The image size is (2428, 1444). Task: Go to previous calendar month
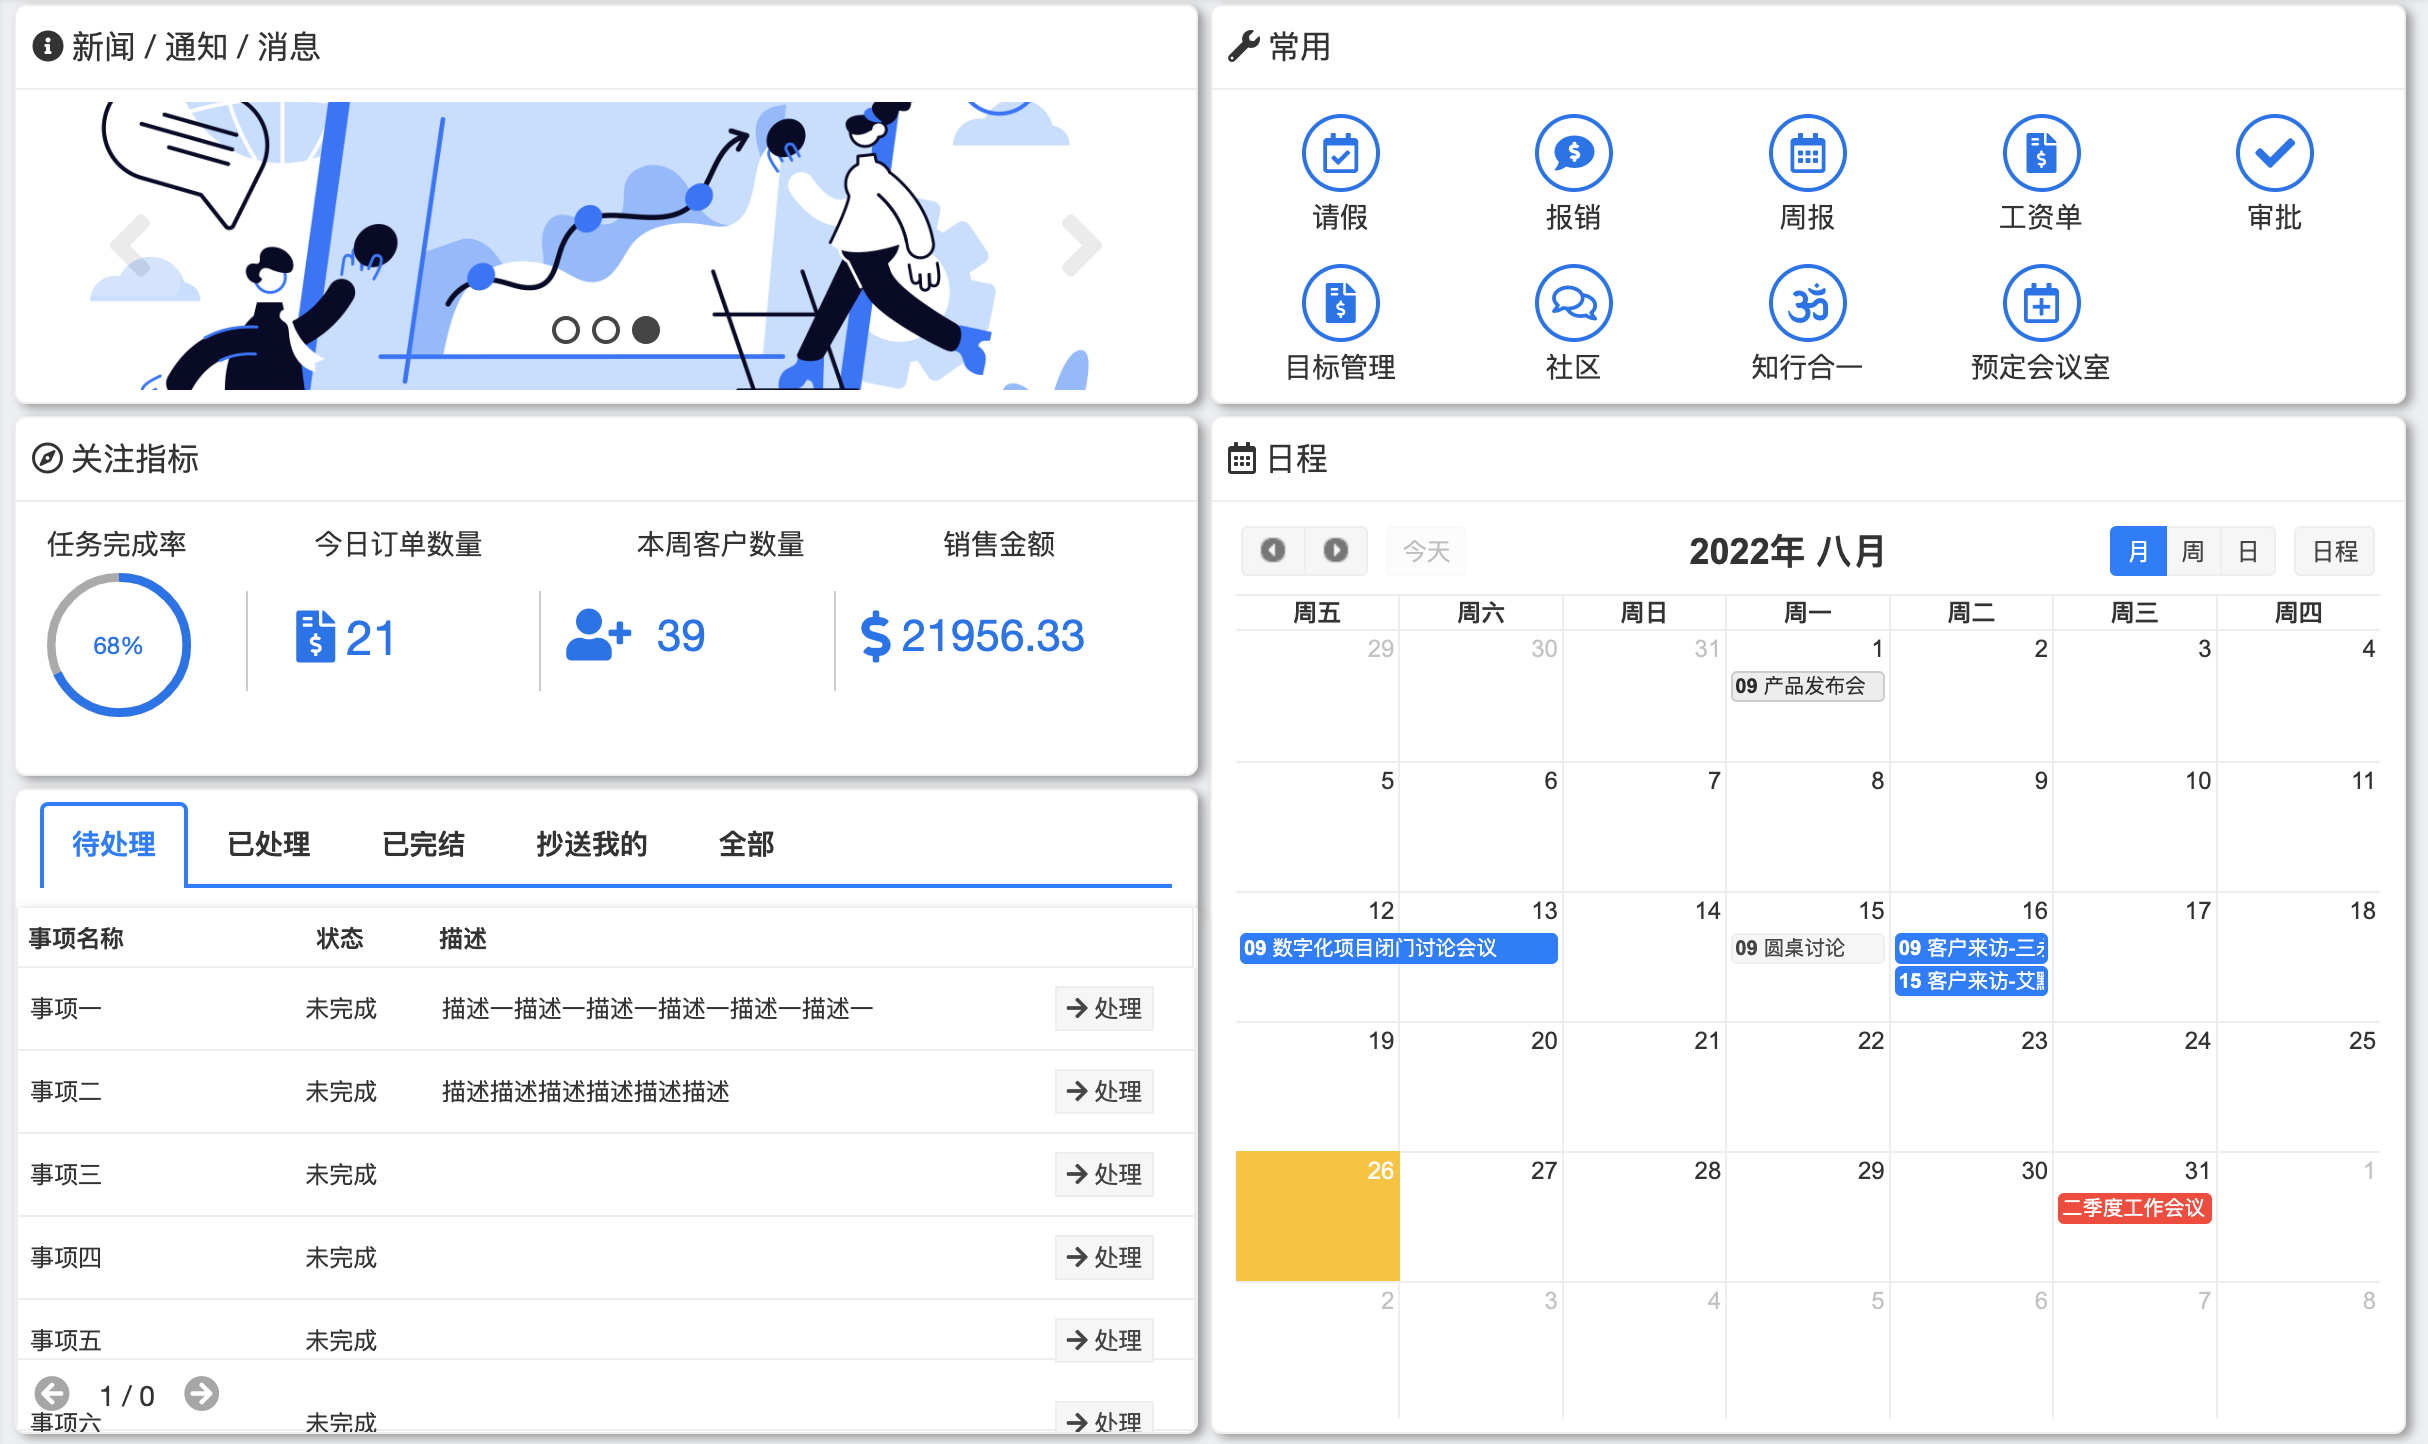pyautogui.click(x=1272, y=551)
